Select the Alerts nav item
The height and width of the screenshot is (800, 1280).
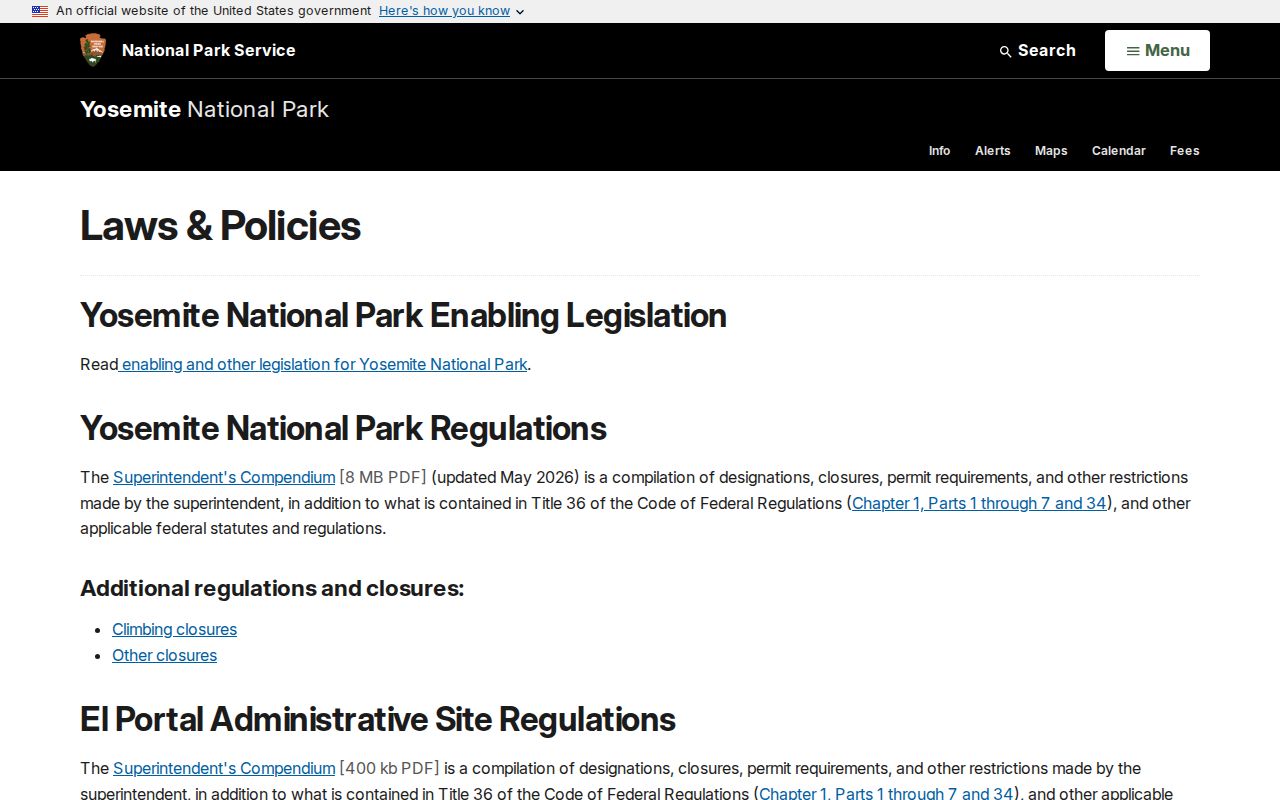click(x=993, y=151)
